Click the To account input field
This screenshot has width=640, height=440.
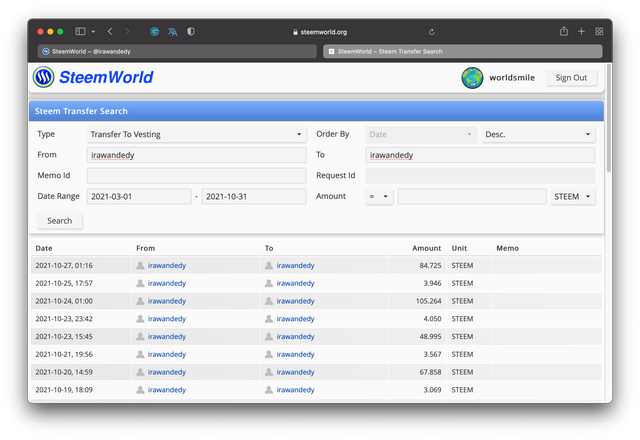coord(480,155)
